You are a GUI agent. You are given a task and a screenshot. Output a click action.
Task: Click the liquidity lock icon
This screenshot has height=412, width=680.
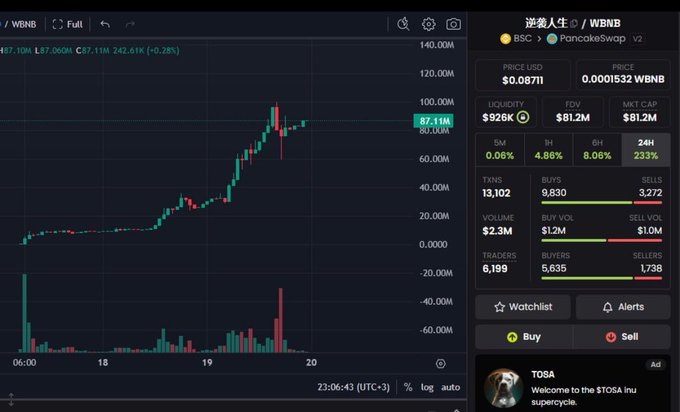pos(523,117)
